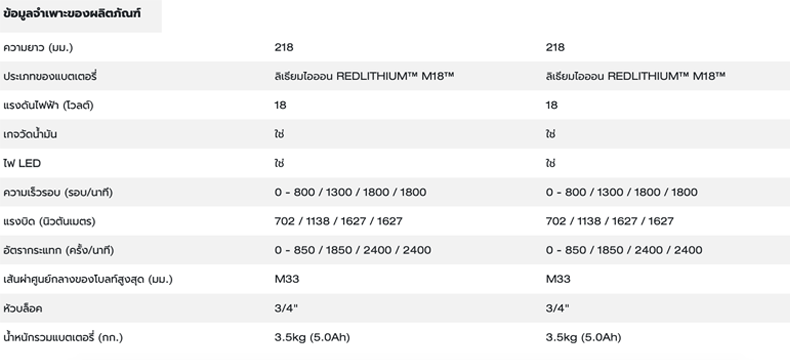Click the เกจวัดน้ำมัน row label
Viewport: 790px width, 360px height.
[30, 134]
